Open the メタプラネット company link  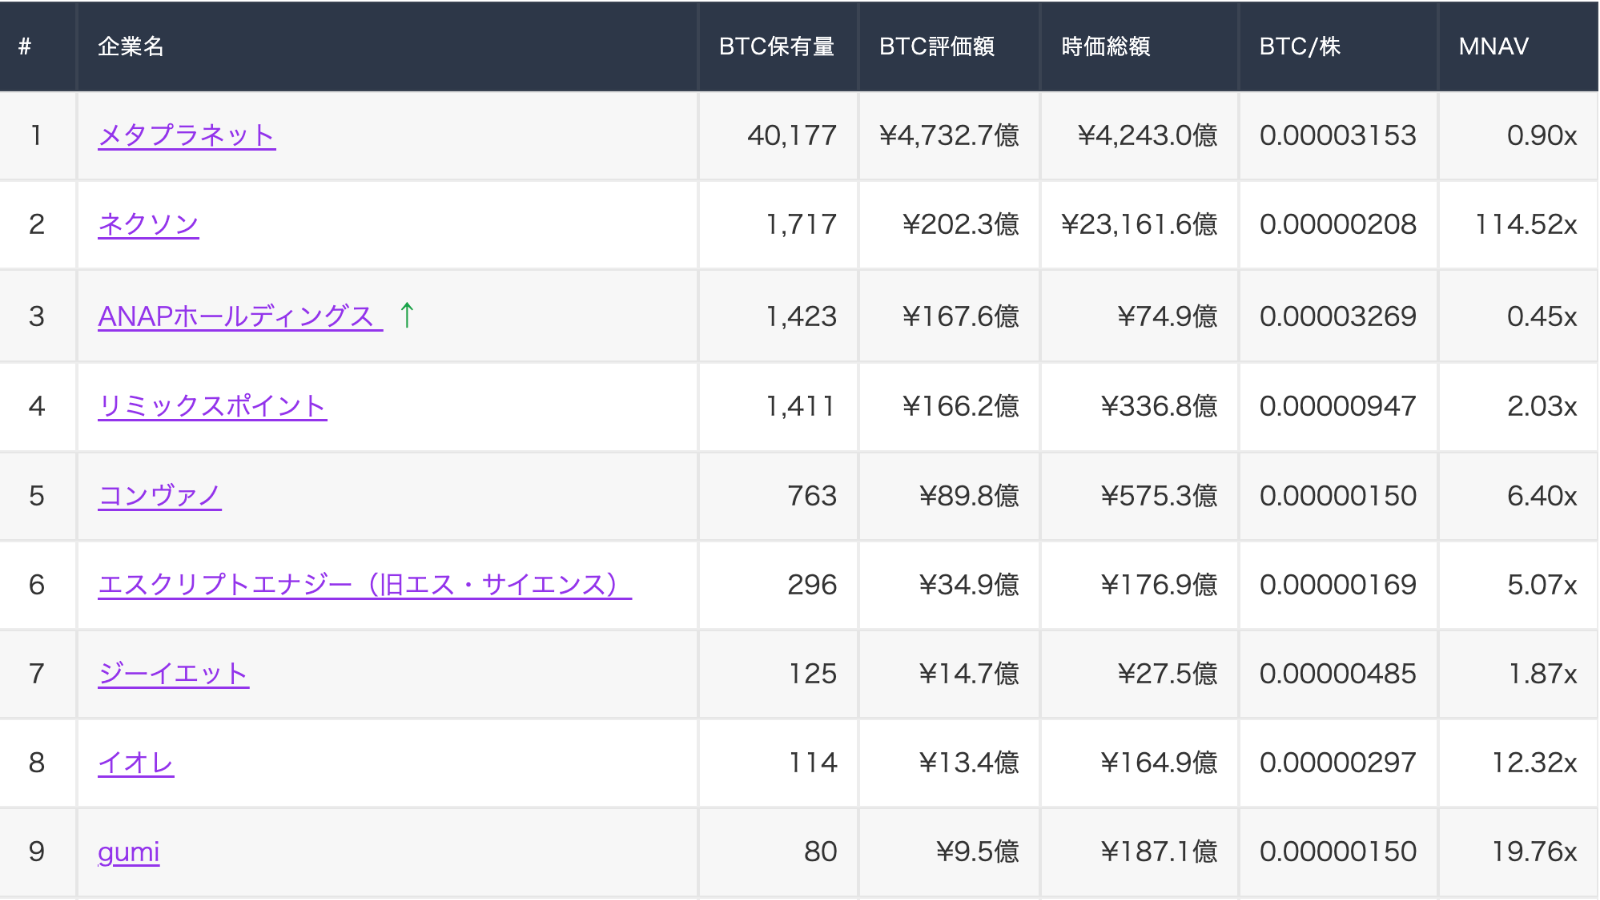click(186, 135)
